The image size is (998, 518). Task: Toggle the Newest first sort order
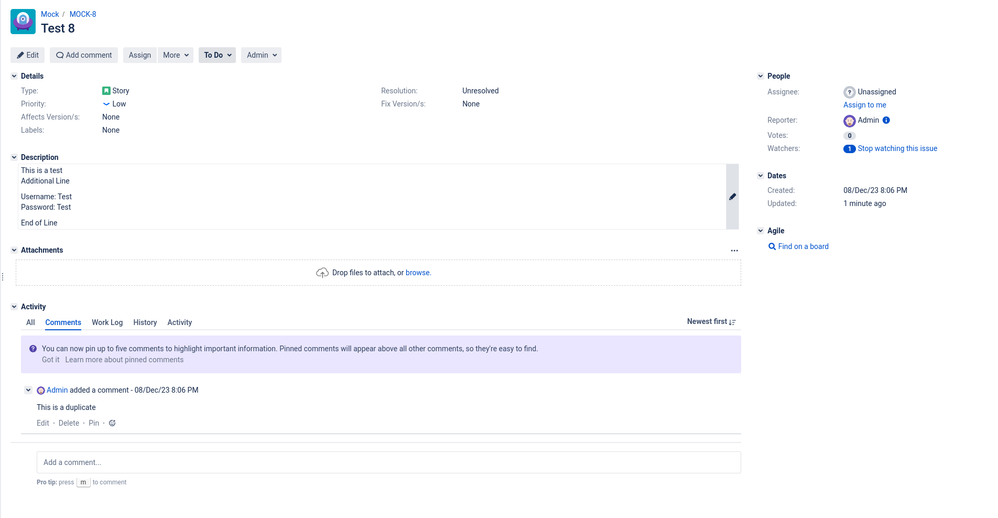pos(711,322)
